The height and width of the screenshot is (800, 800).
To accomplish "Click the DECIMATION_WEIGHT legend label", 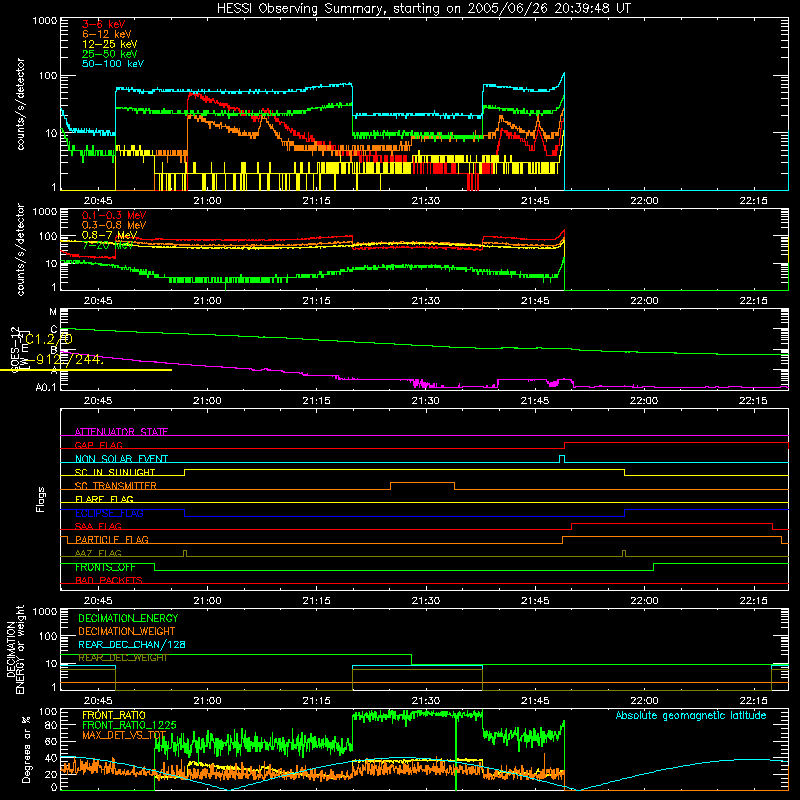I will point(127,632).
